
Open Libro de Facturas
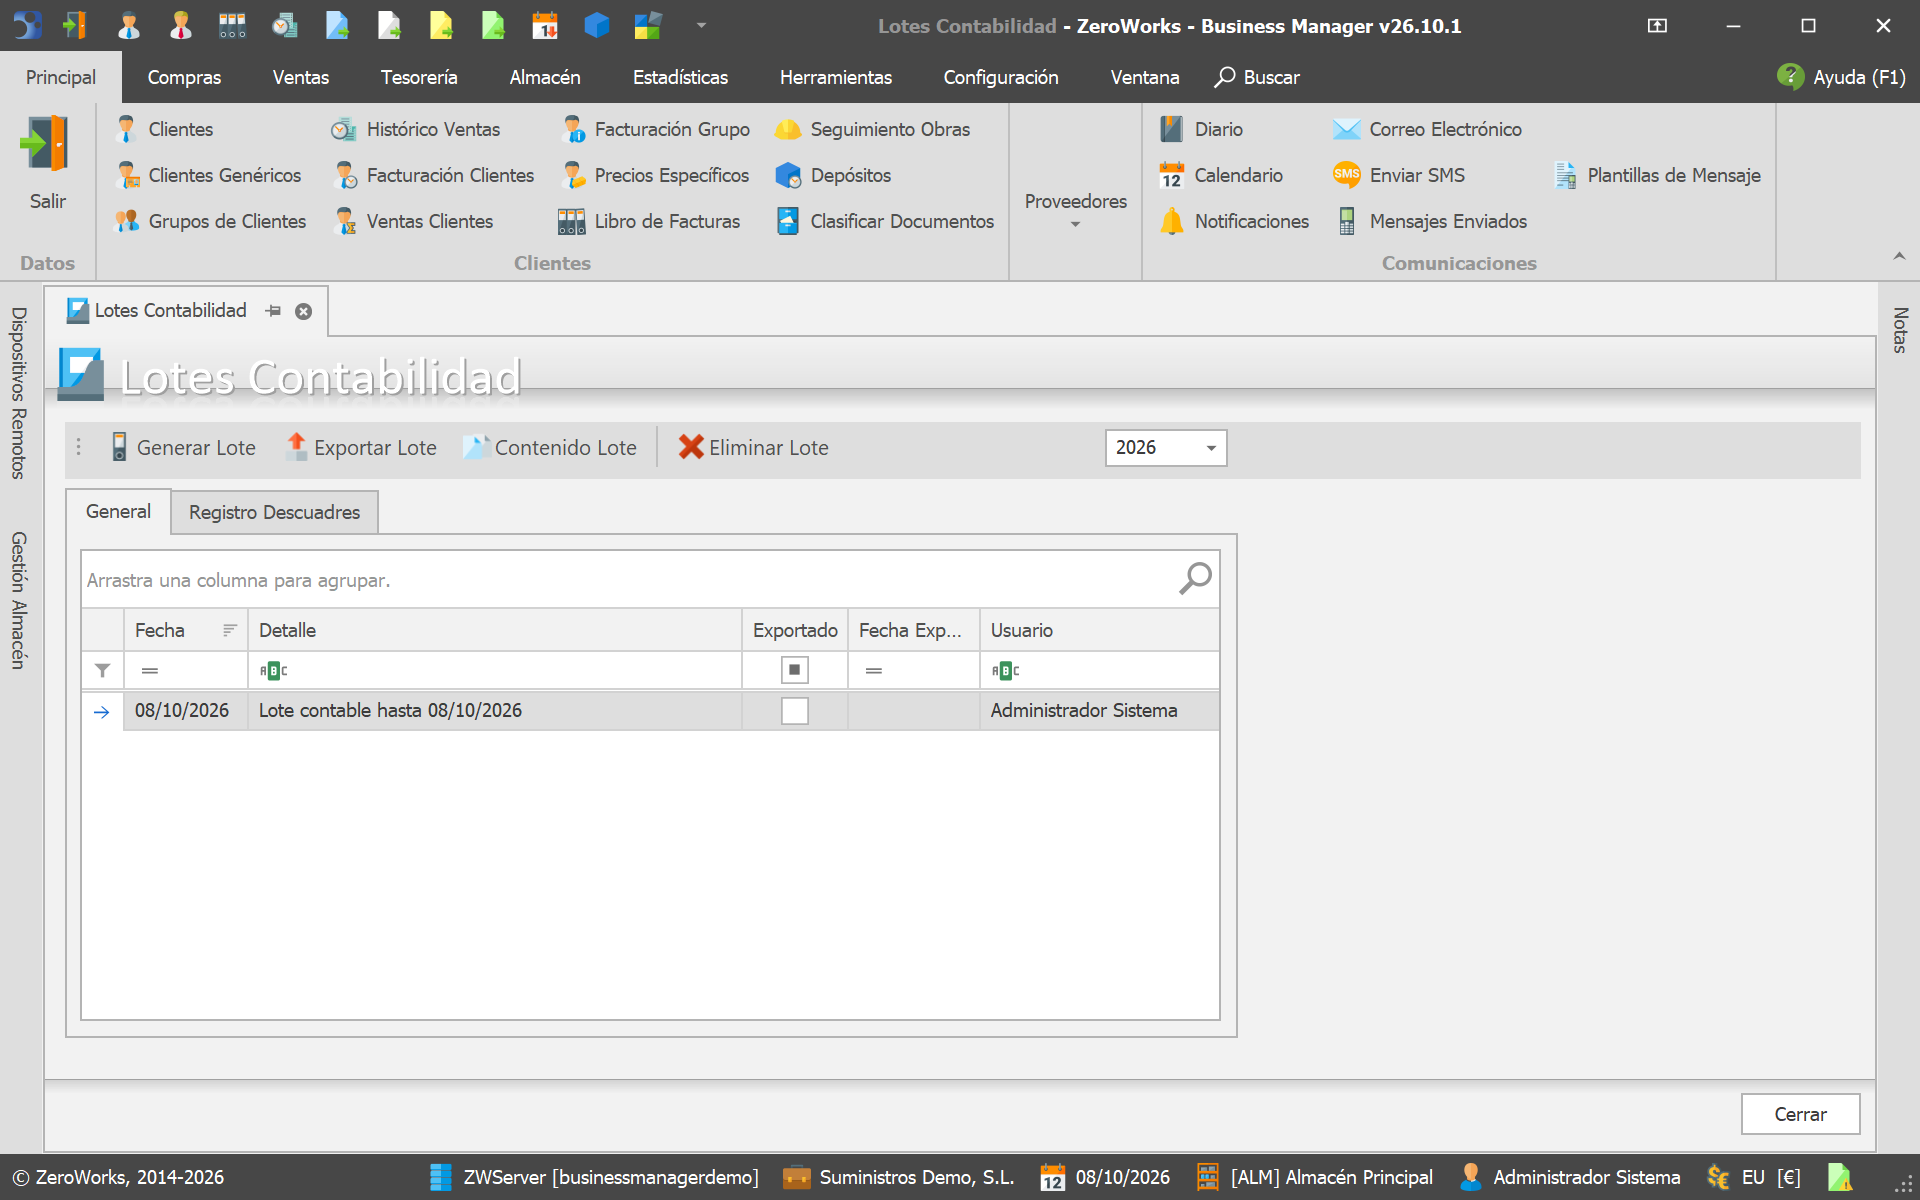tap(650, 221)
